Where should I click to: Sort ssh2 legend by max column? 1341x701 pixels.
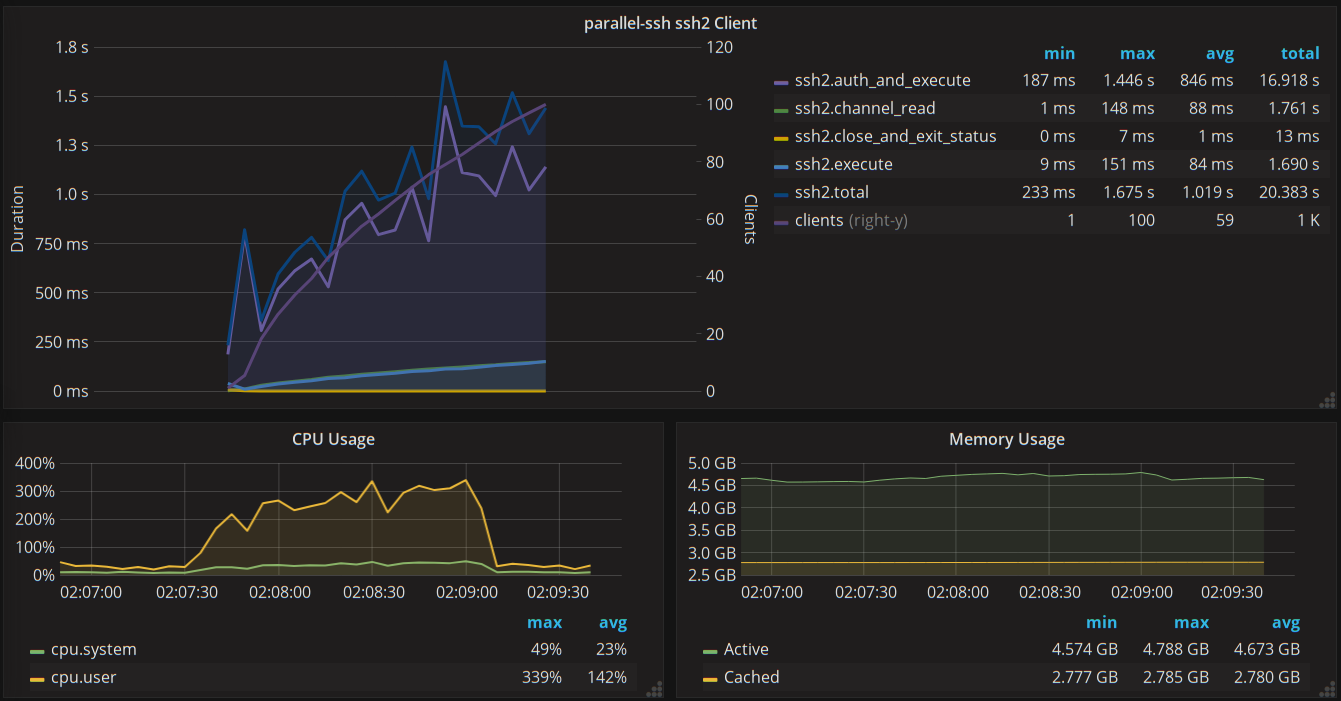(1137, 53)
